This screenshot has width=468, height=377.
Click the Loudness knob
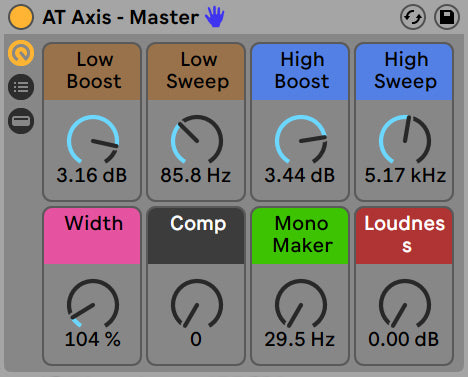(405, 304)
